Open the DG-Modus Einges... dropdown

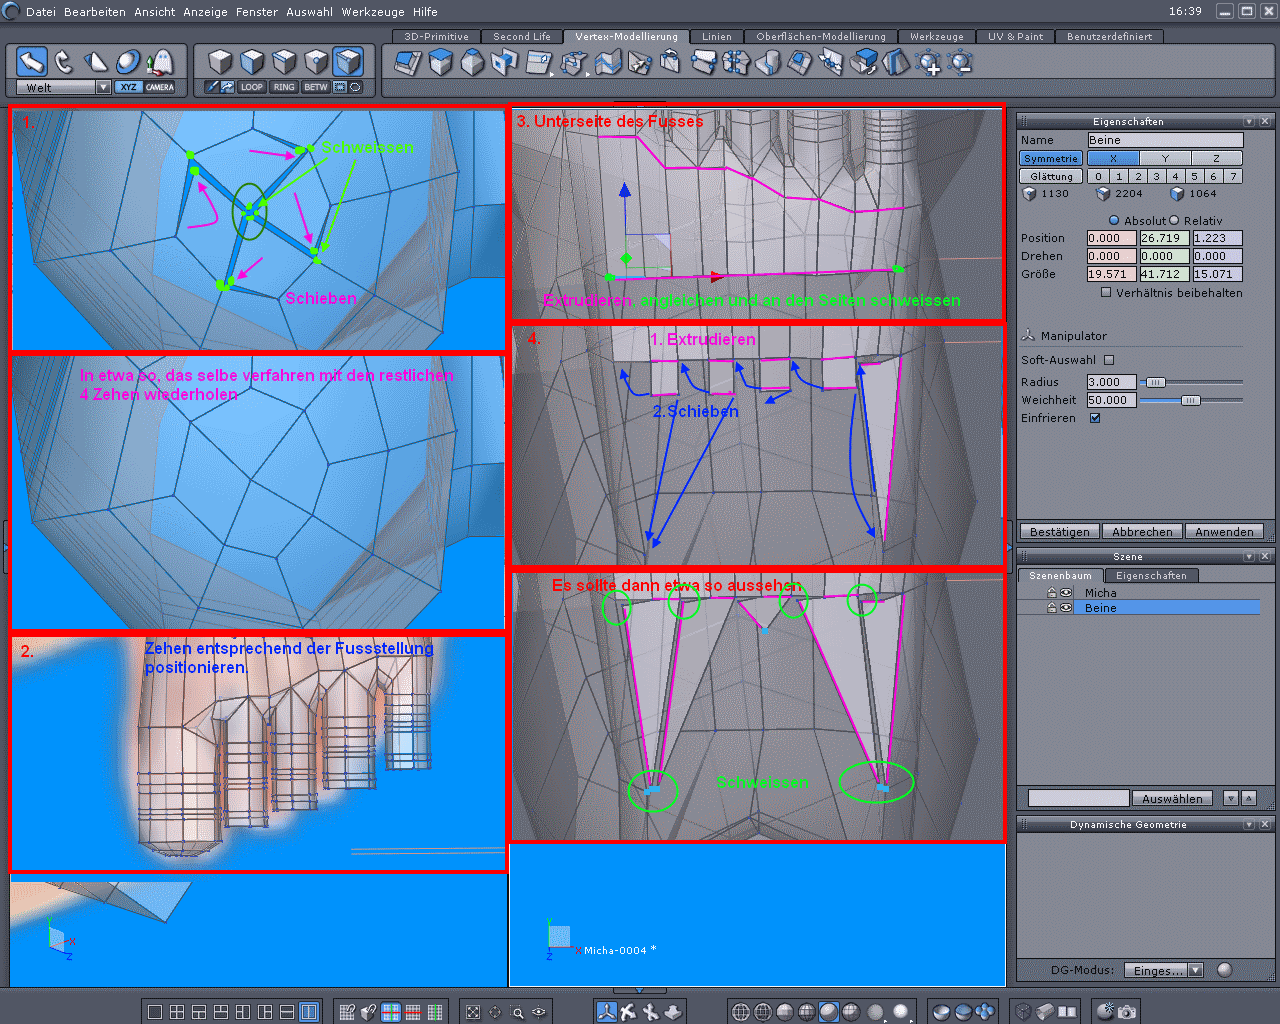[1164, 970]
